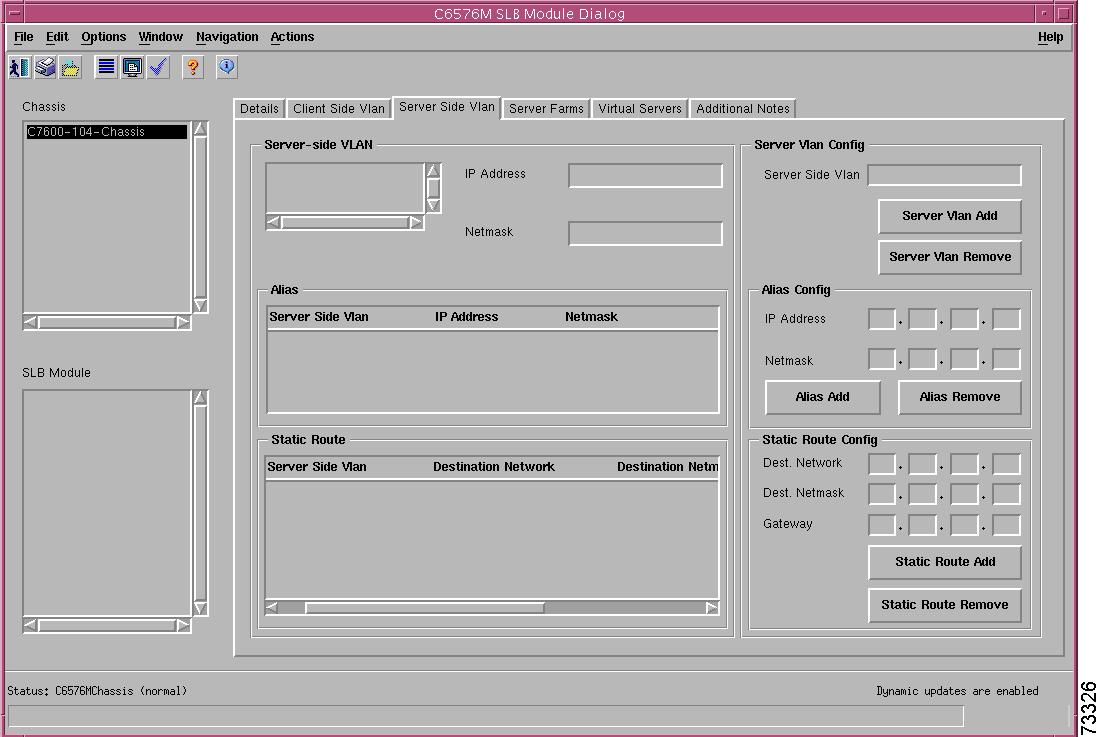The image size is (1101, 737).
Task: Click Server-side VLAN list scroll down arrow
Action: pos(433,205)
